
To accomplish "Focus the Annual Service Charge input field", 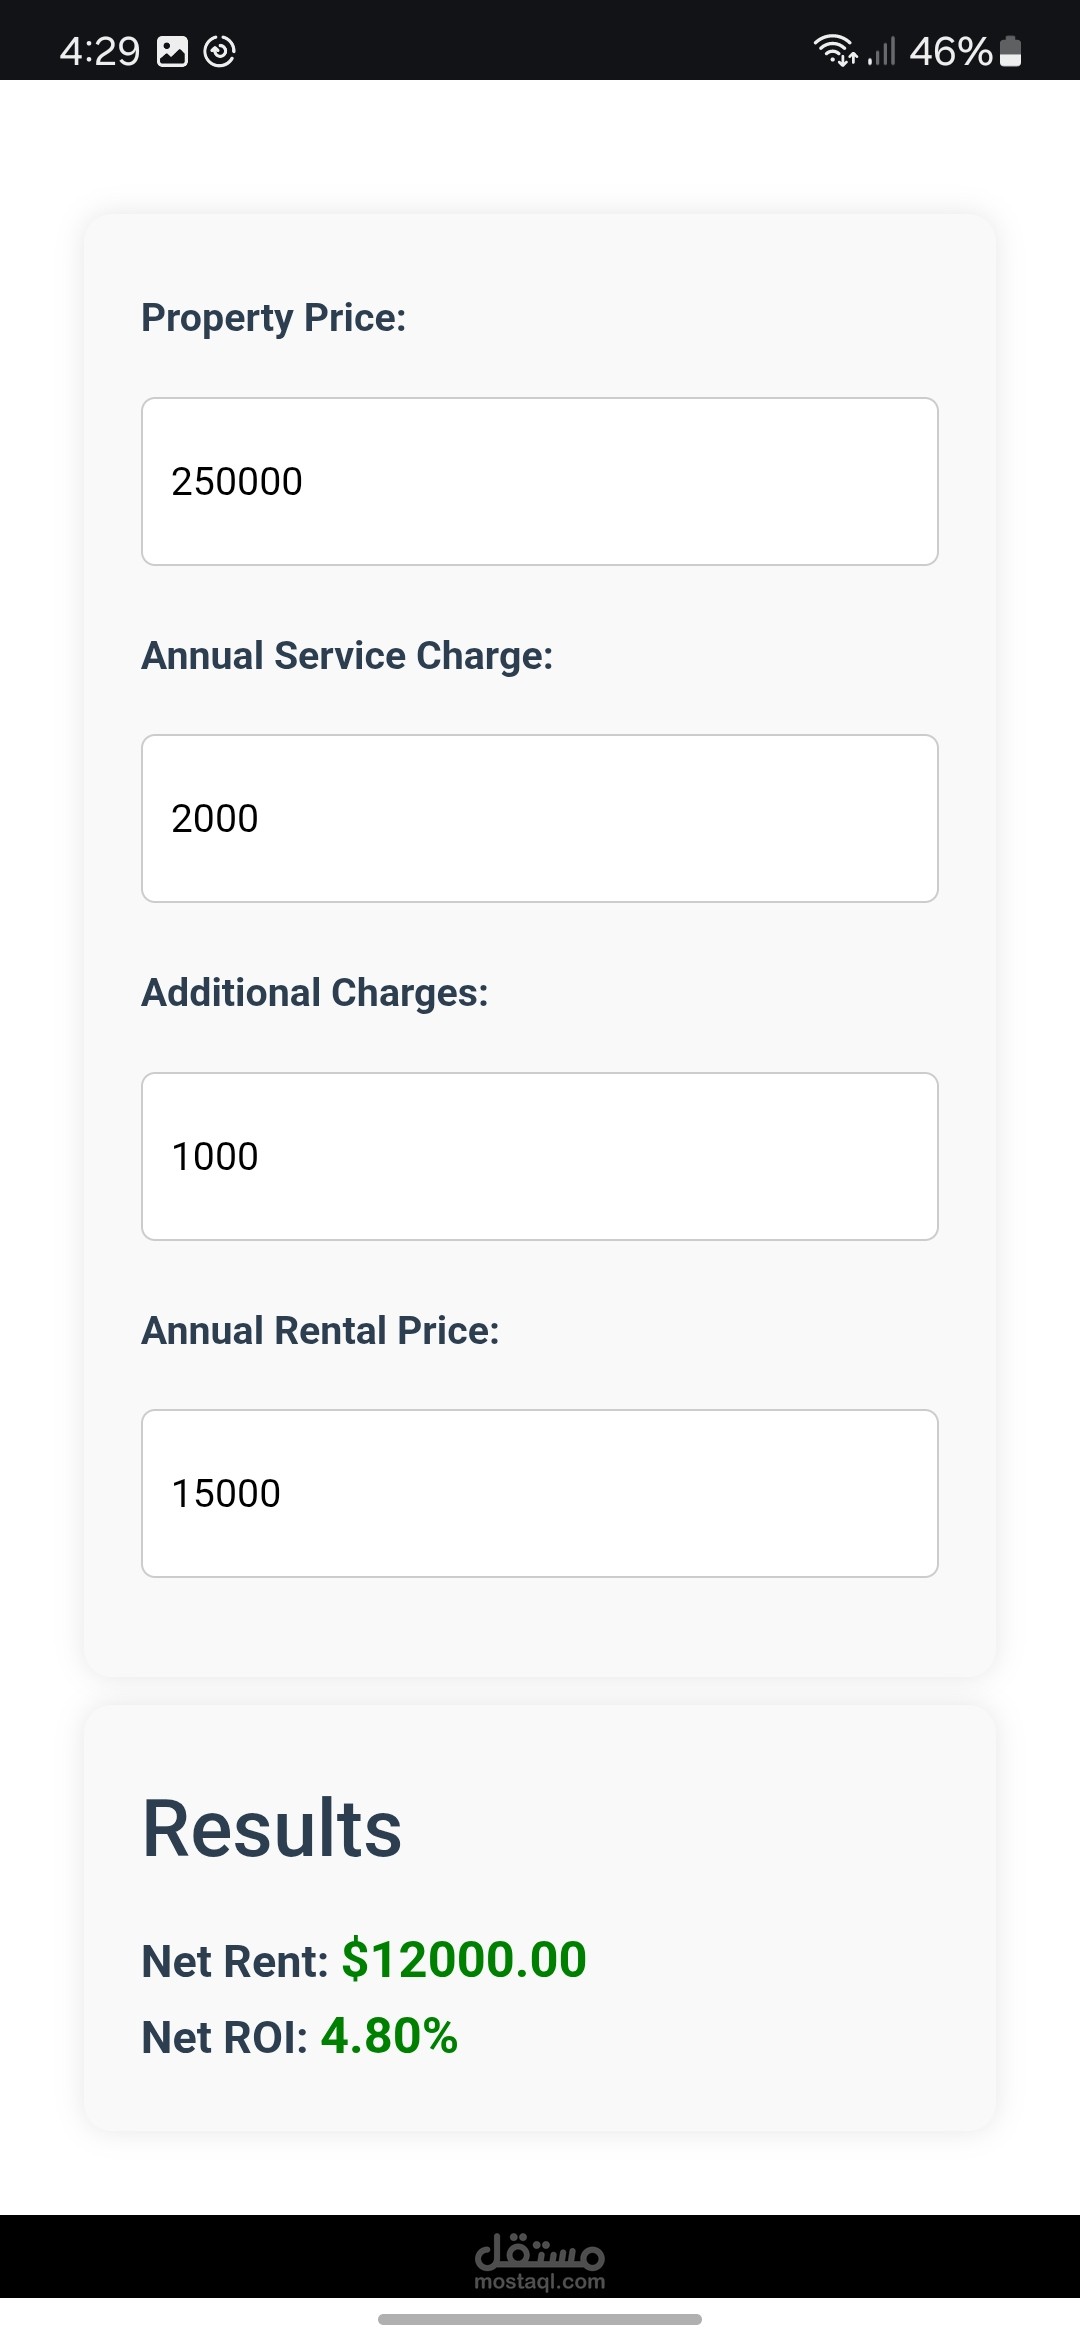I will point(540,819).
